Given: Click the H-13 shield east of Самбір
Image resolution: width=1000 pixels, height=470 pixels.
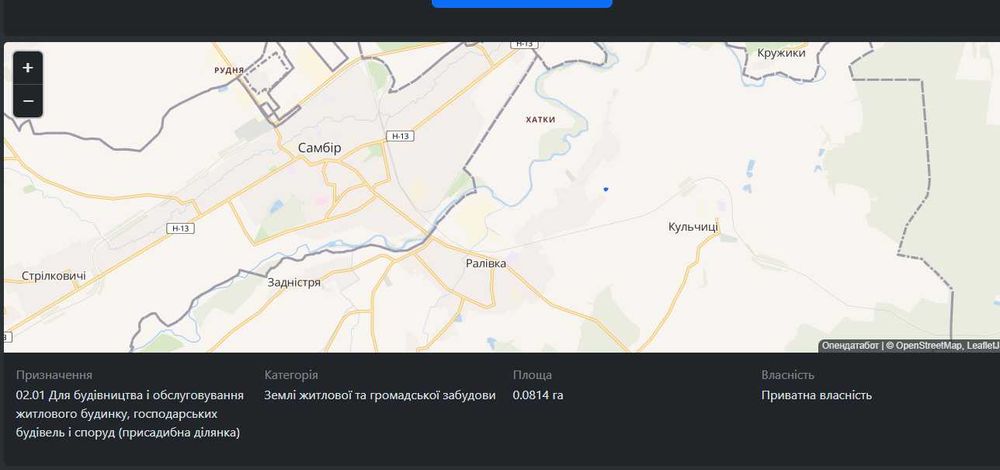Looking at the screenshot, I should pos(401,135).
